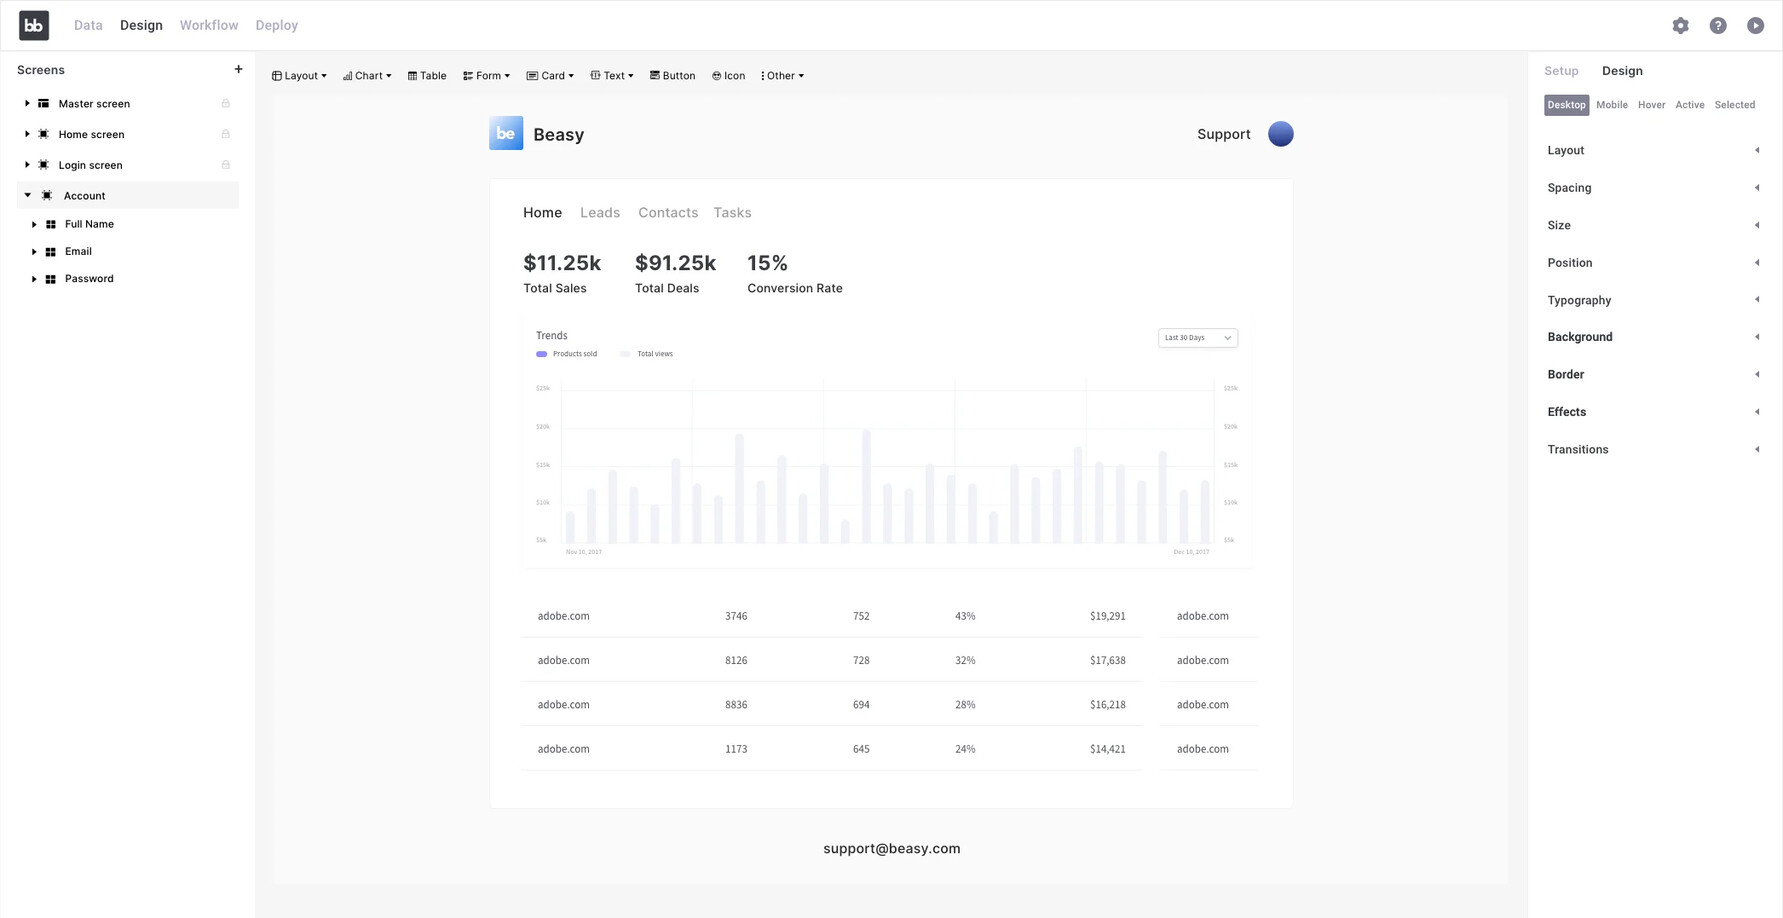Open the Workflow tab
The width and height of the screenshot is (1783, 918).
[x=209, y=25]
